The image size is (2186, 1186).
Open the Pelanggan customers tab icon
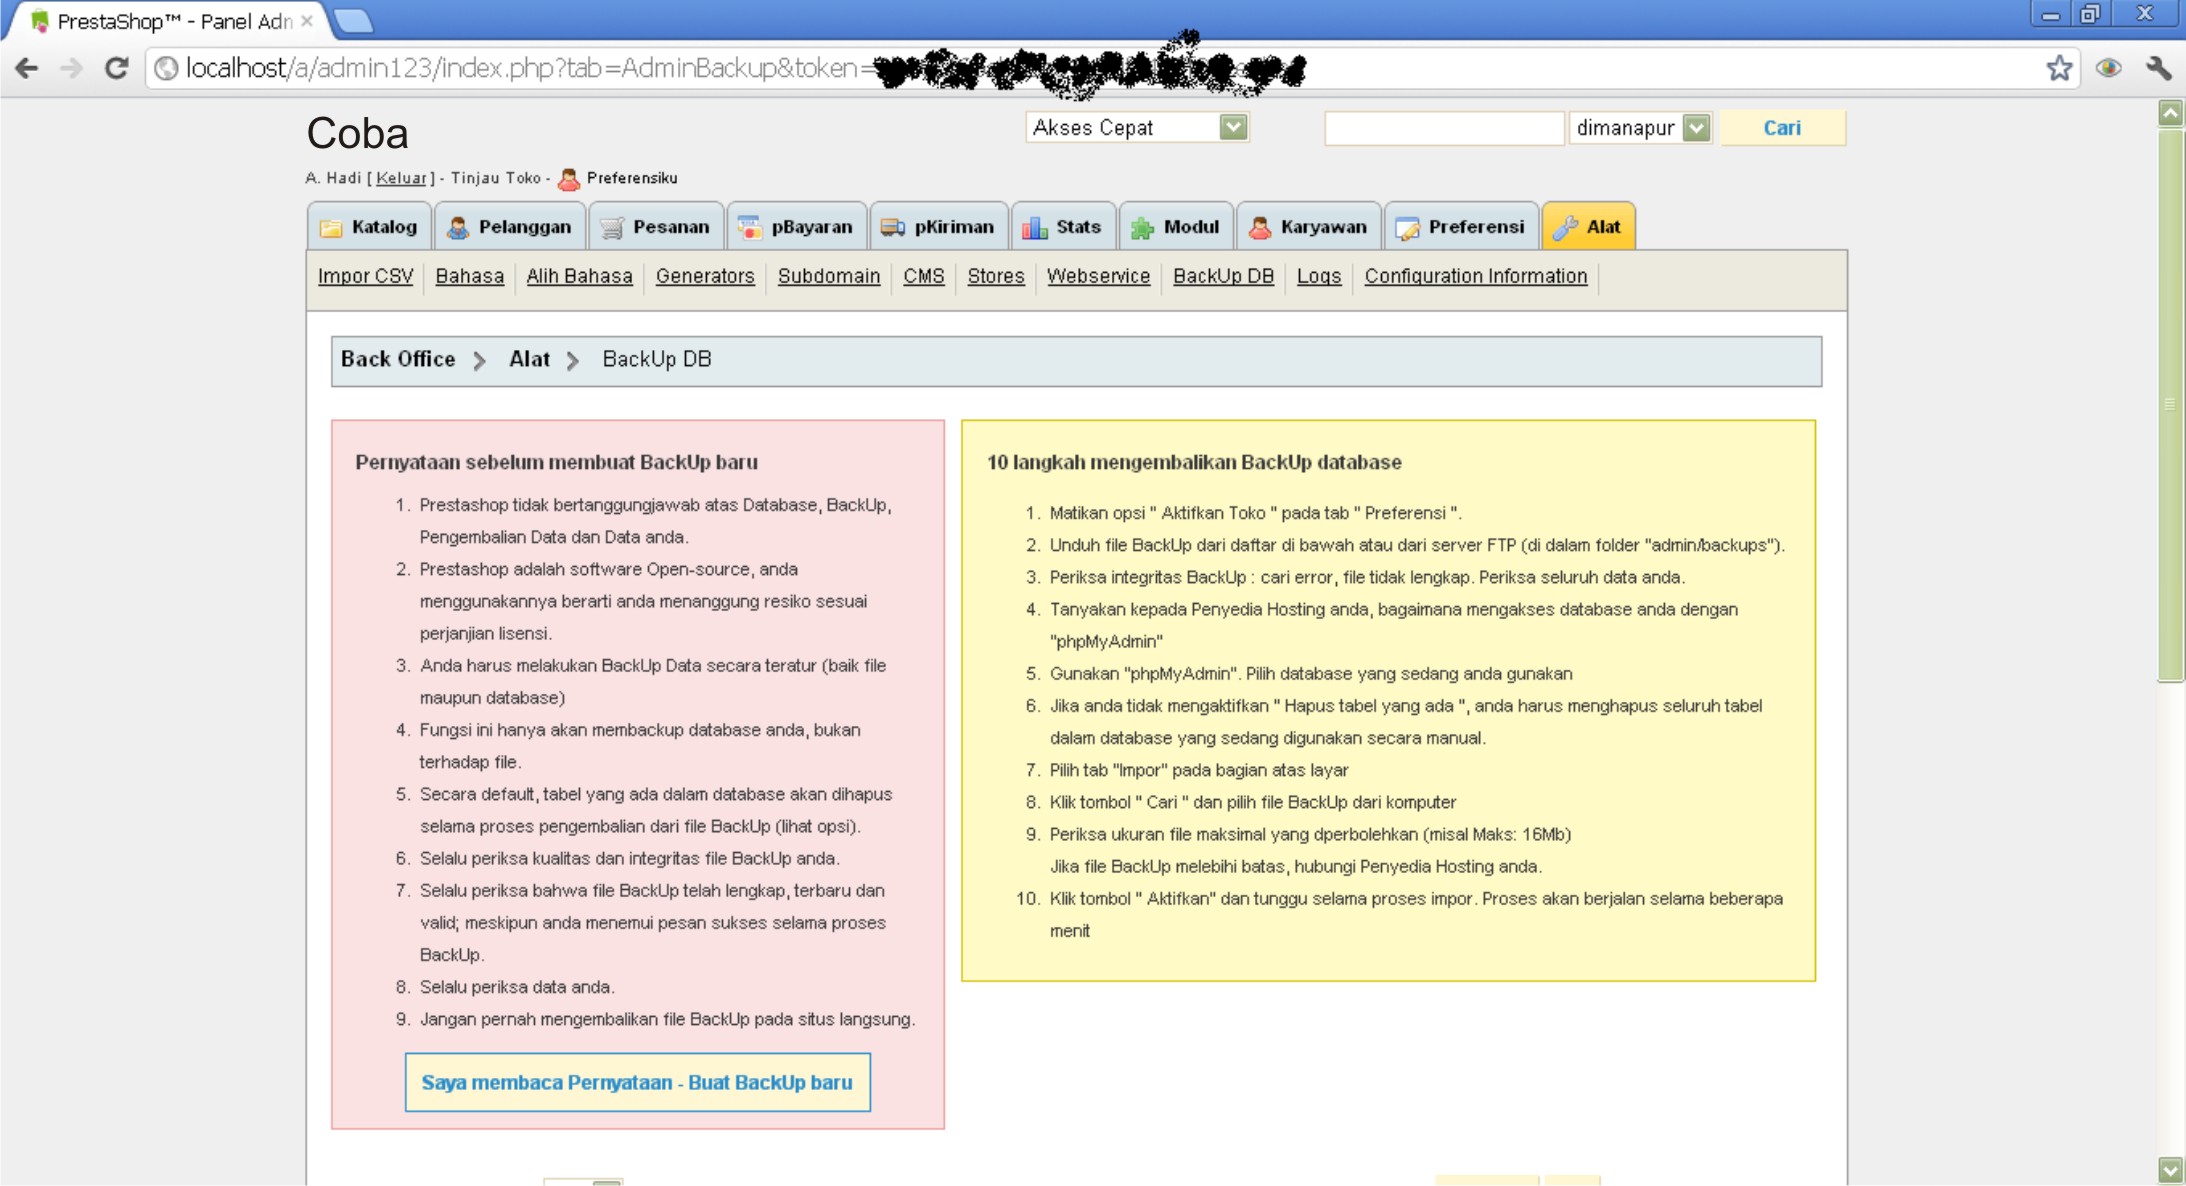coord(458,228)
